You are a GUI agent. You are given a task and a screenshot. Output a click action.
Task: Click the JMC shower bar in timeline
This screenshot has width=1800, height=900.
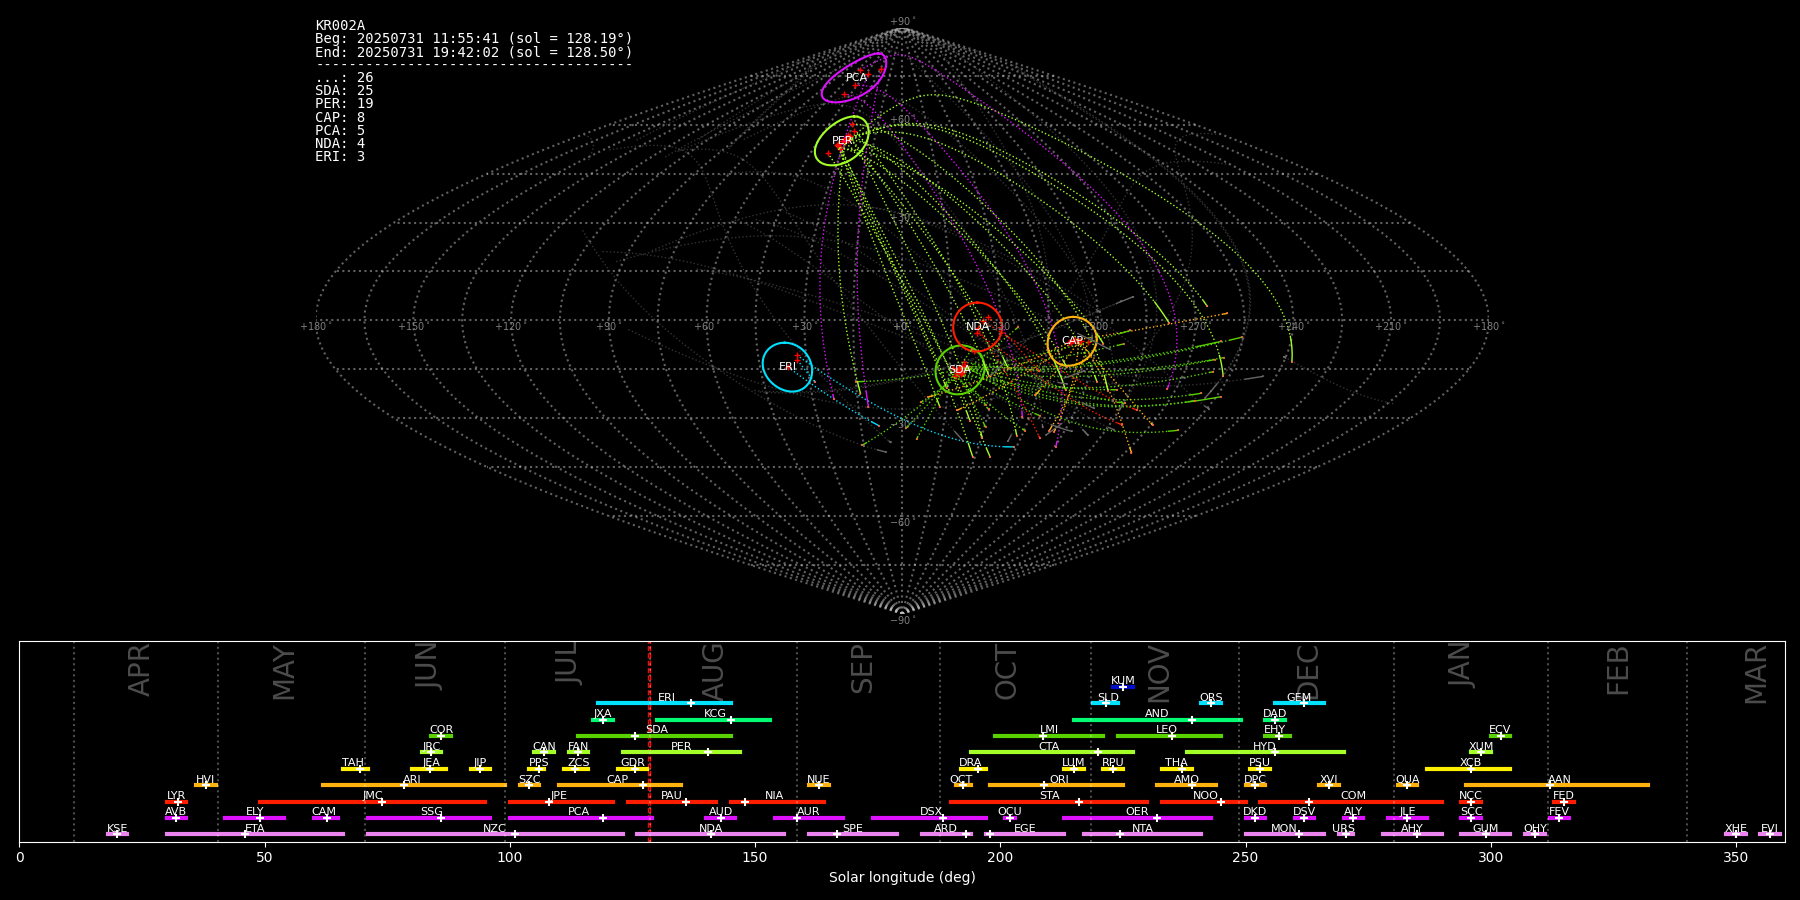tap(373, 802)
